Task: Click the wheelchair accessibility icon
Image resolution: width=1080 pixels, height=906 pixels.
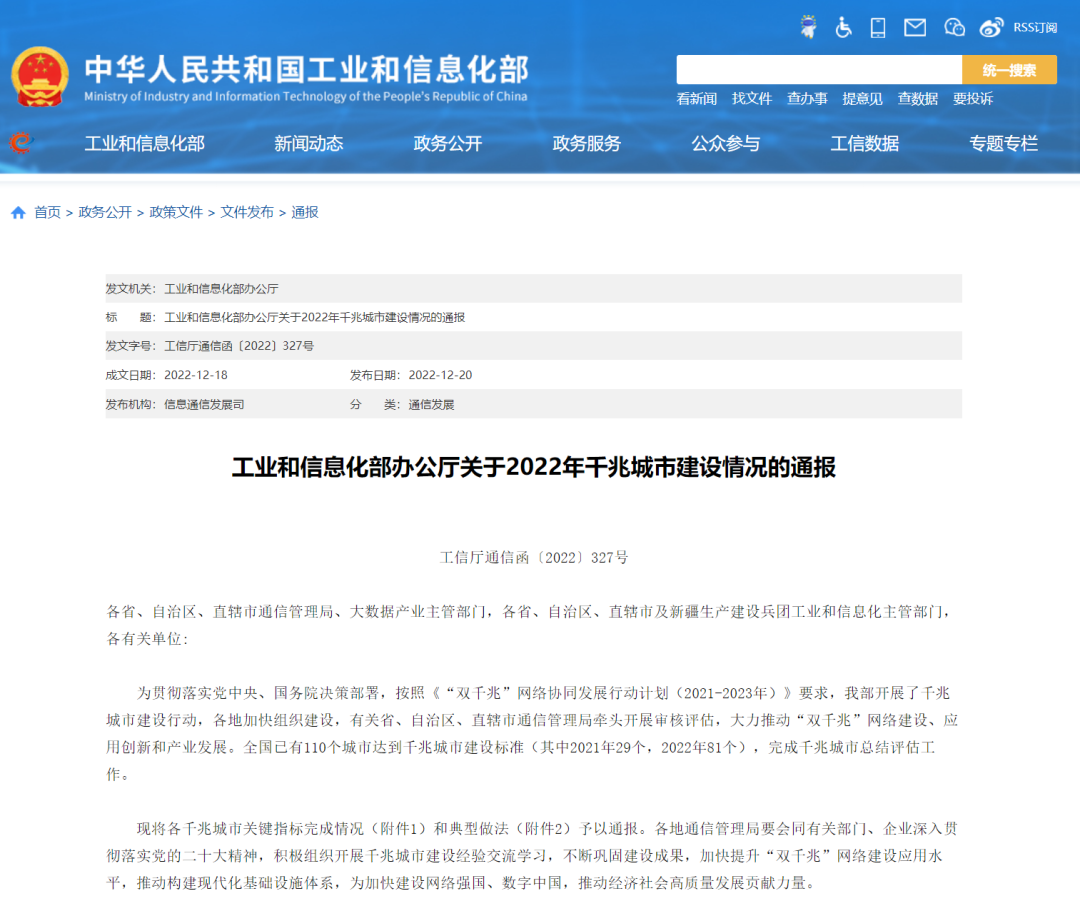Action: coord(843,28)
